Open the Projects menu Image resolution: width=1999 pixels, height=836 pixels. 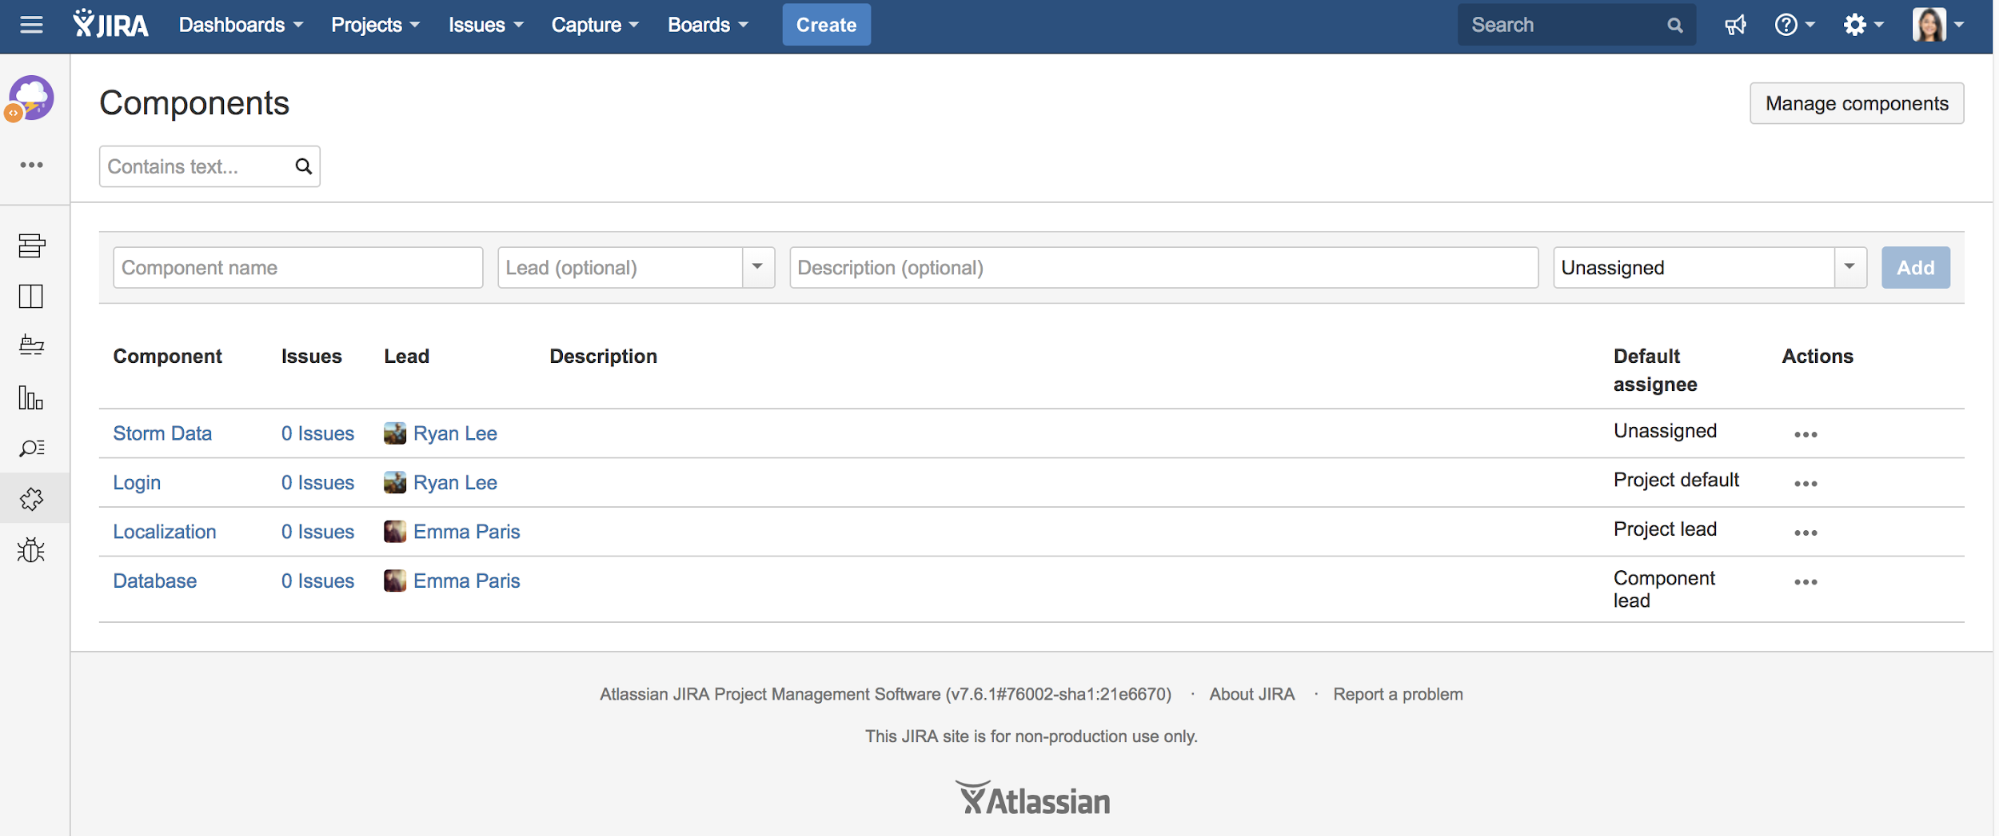coord(375,25)
